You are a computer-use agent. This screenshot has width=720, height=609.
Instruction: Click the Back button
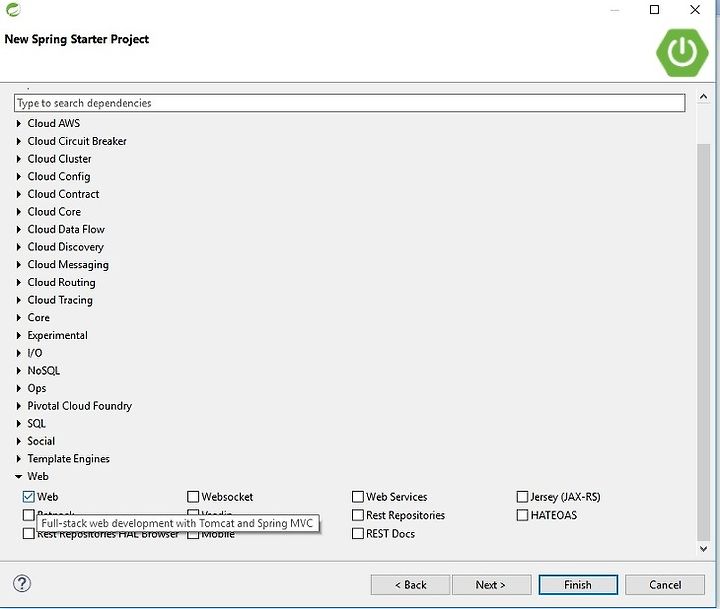[x=411, y=585]
